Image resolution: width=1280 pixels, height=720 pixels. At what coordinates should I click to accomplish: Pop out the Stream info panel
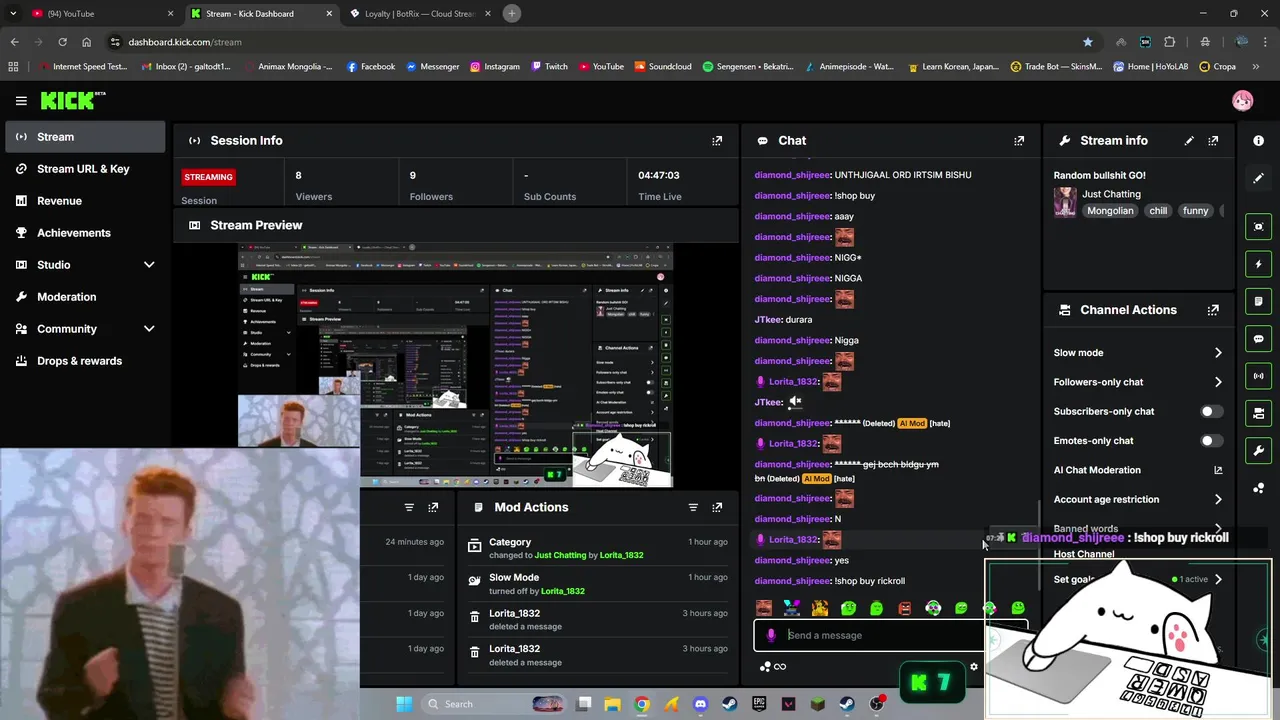1213,141
